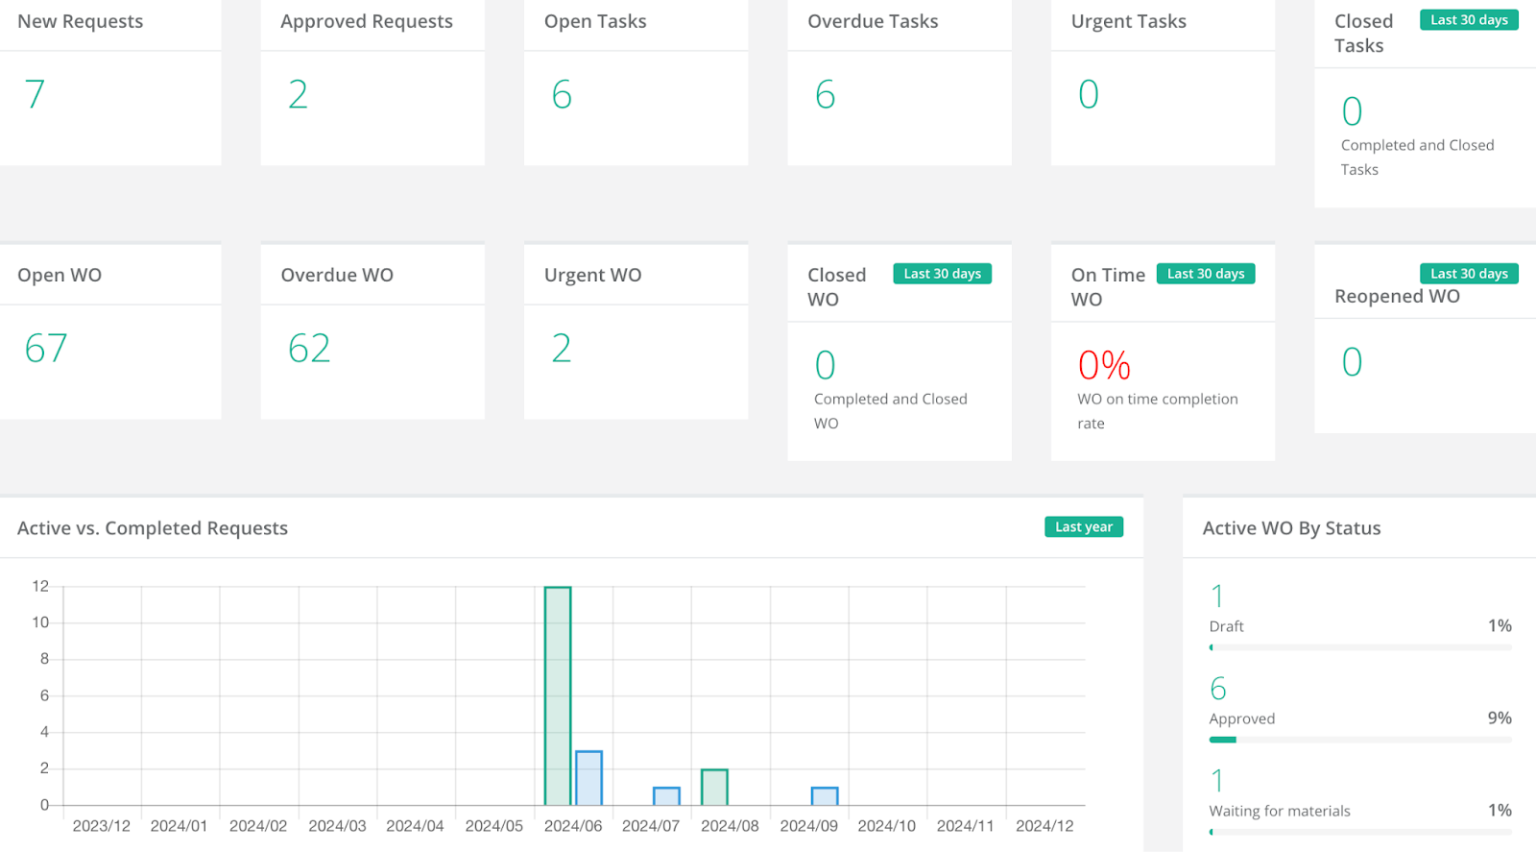The width and height of the screenshot is (1536, 852).
Task: Open the Overdue Tasks card
Action: click(898, 80)
